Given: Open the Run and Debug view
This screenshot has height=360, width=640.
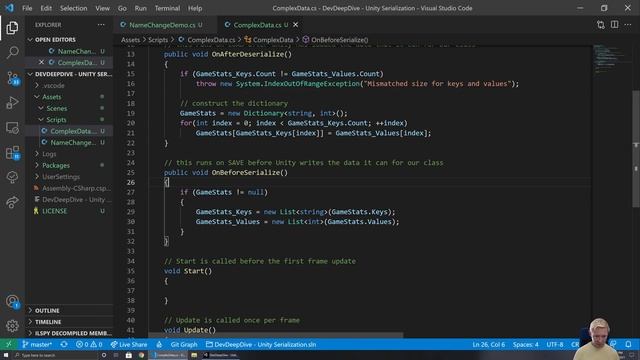Looking at the screenshot, I should pos(12,102).
